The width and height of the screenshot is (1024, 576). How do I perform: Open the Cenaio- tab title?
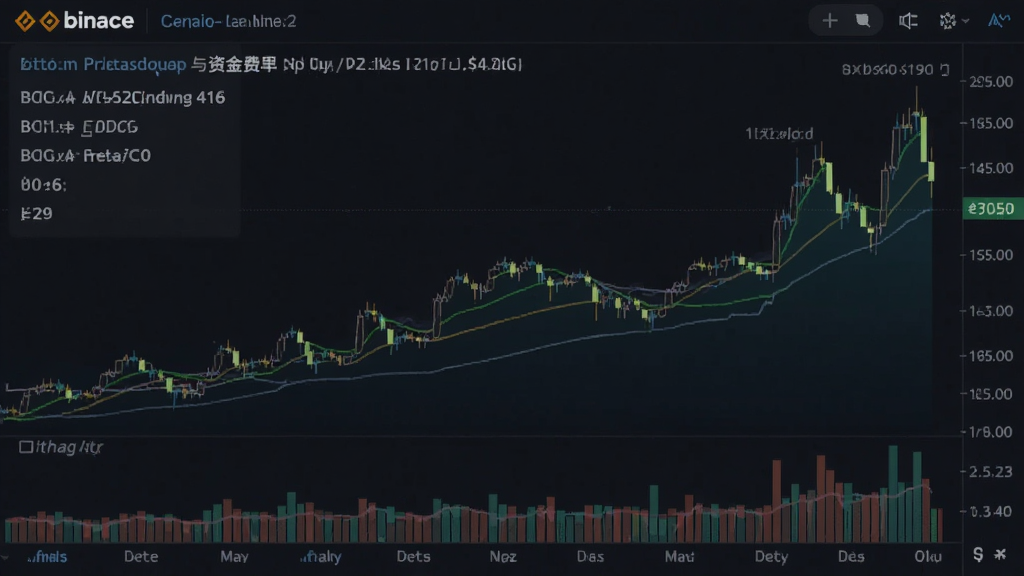coord(228,22)
